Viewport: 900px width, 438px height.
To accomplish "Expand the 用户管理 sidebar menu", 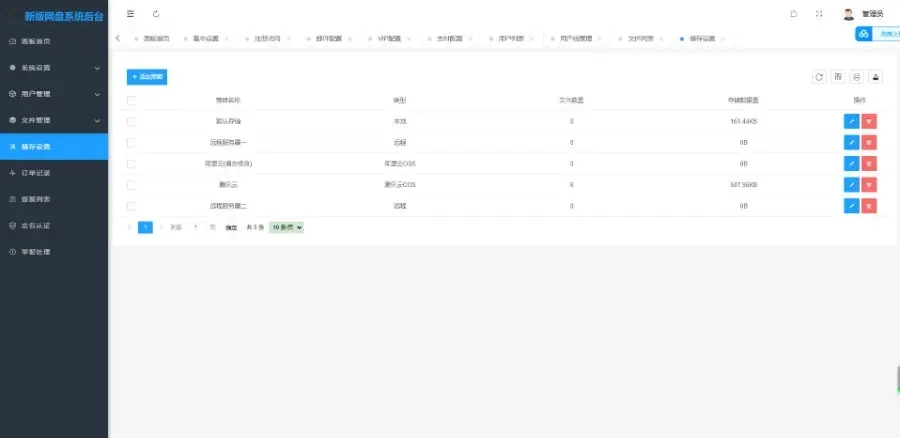I will click(54, 94).
